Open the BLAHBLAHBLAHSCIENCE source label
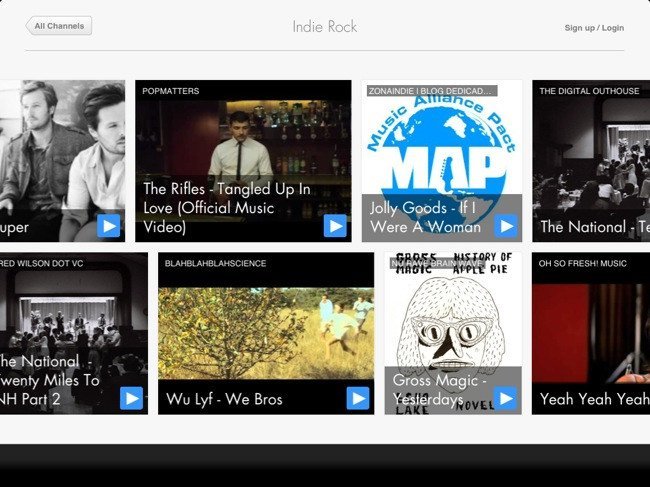 (x=215, y=264)
